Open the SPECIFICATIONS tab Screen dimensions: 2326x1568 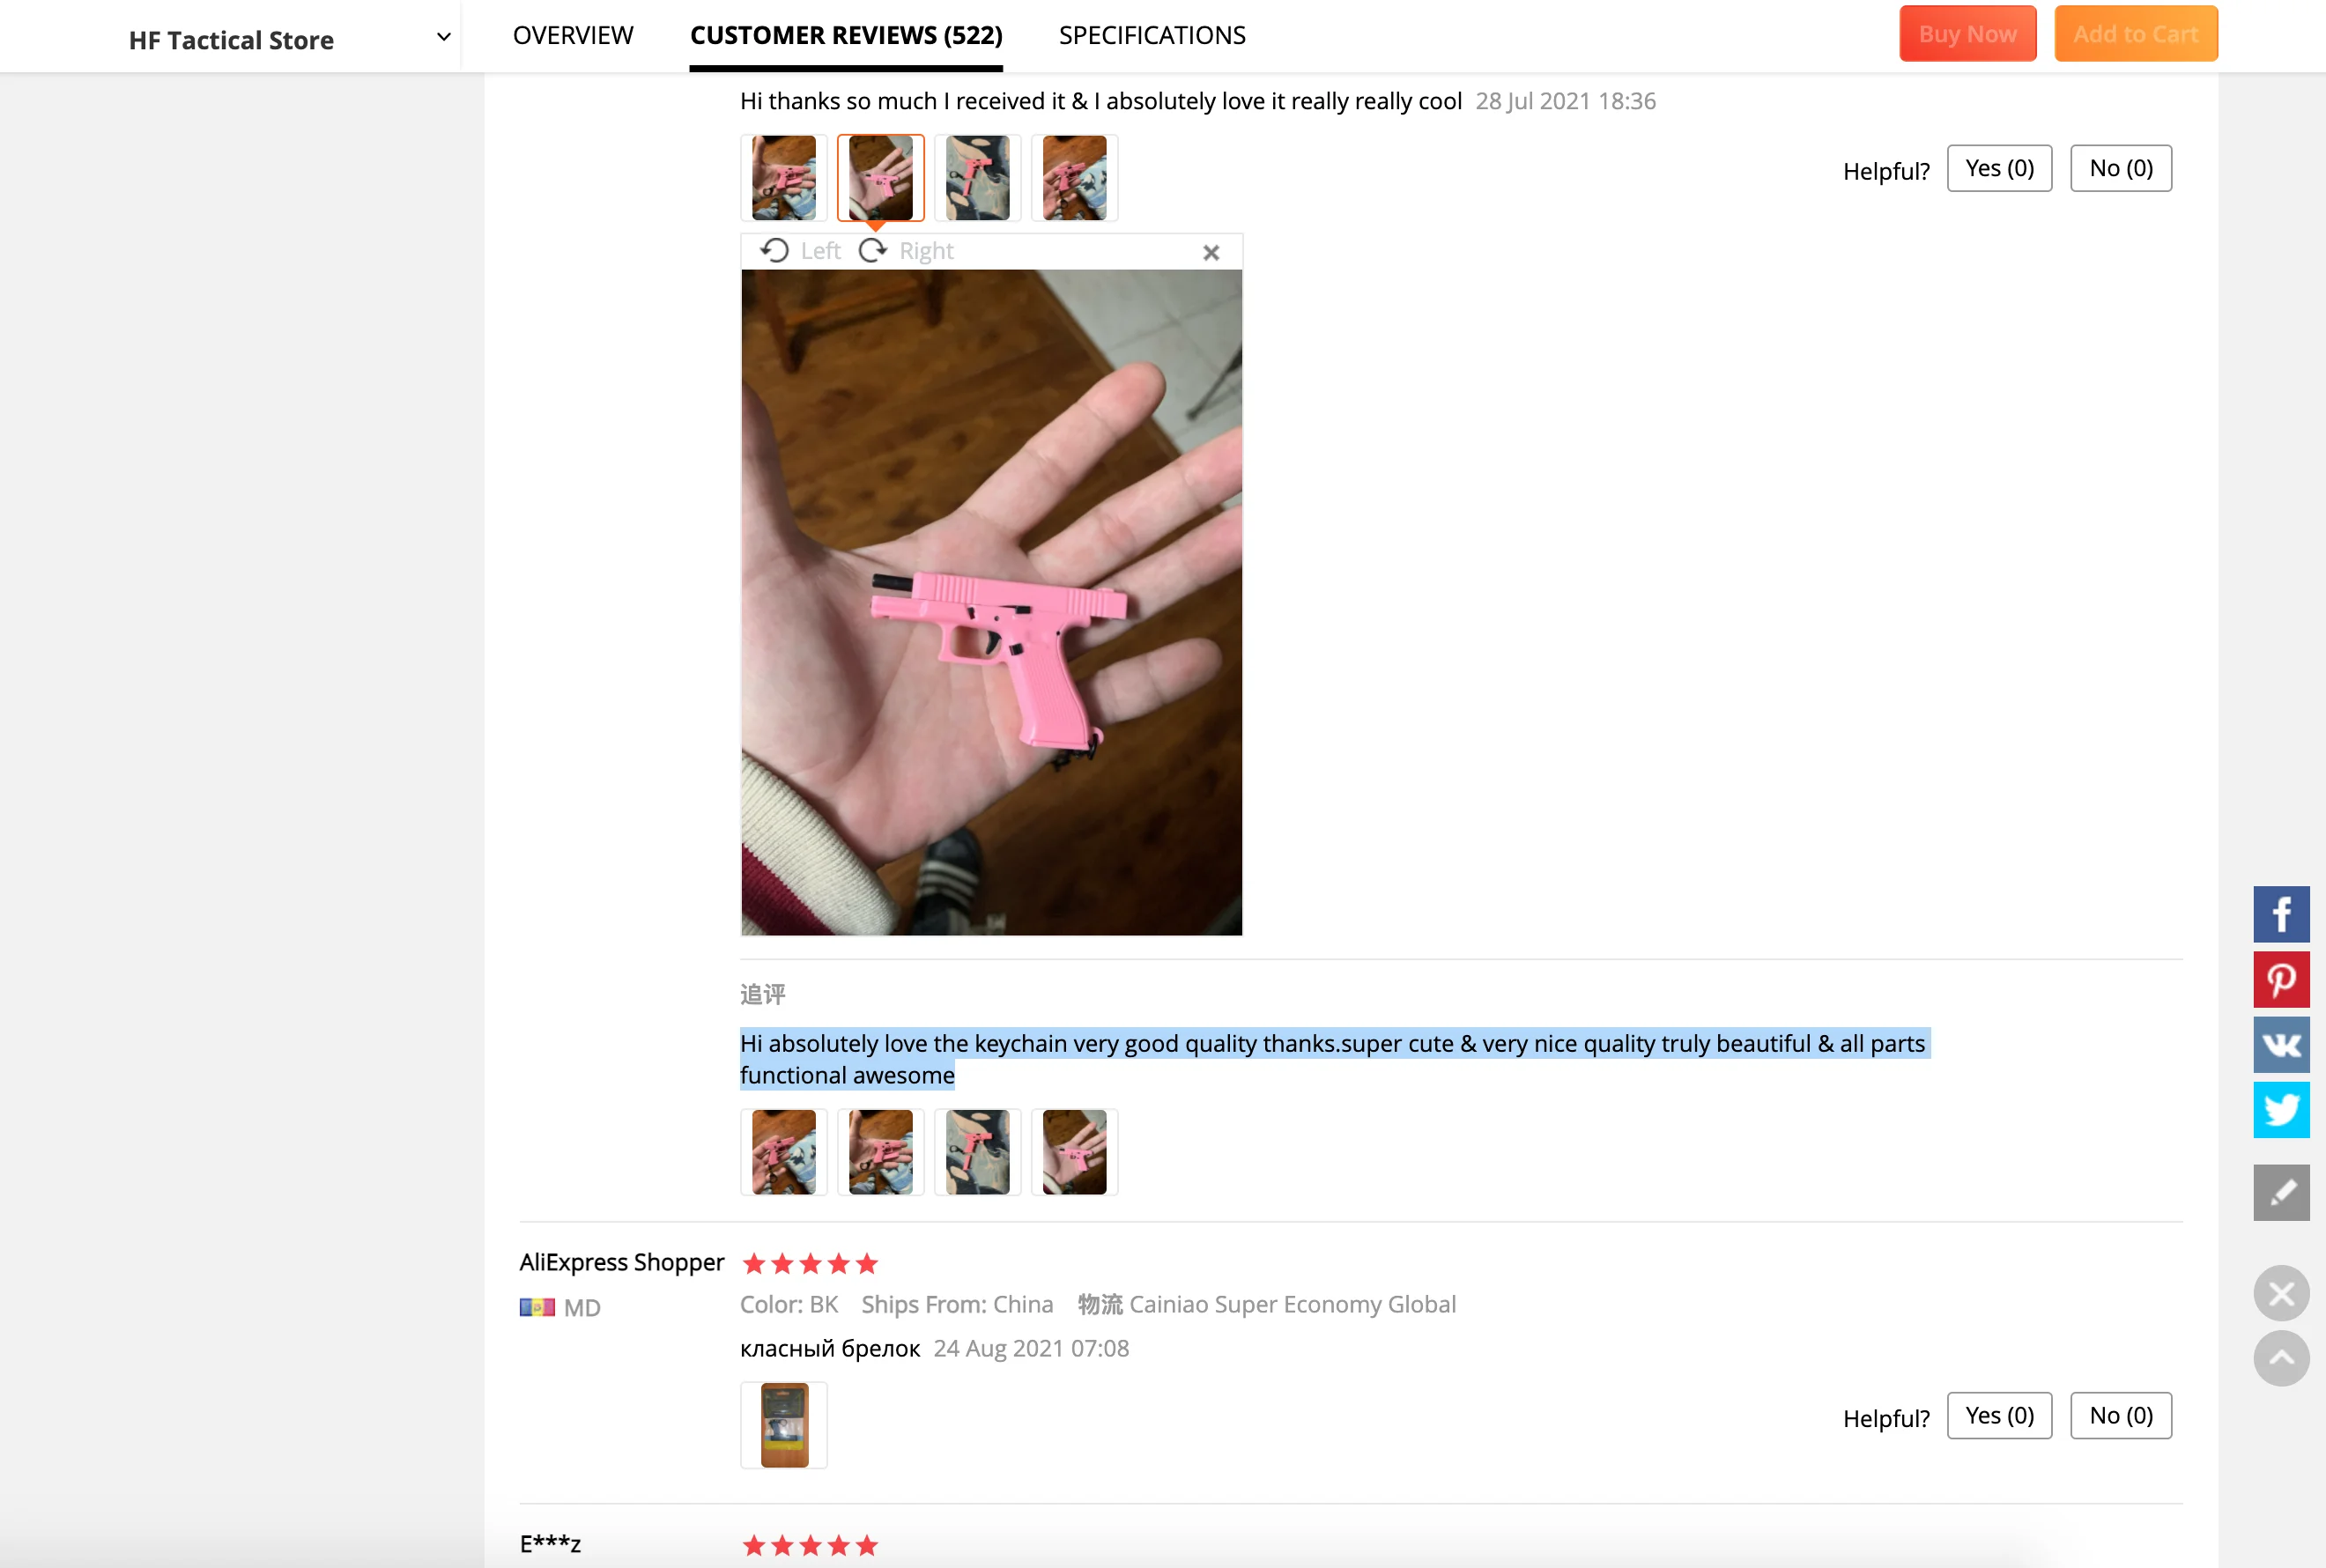1151,35
